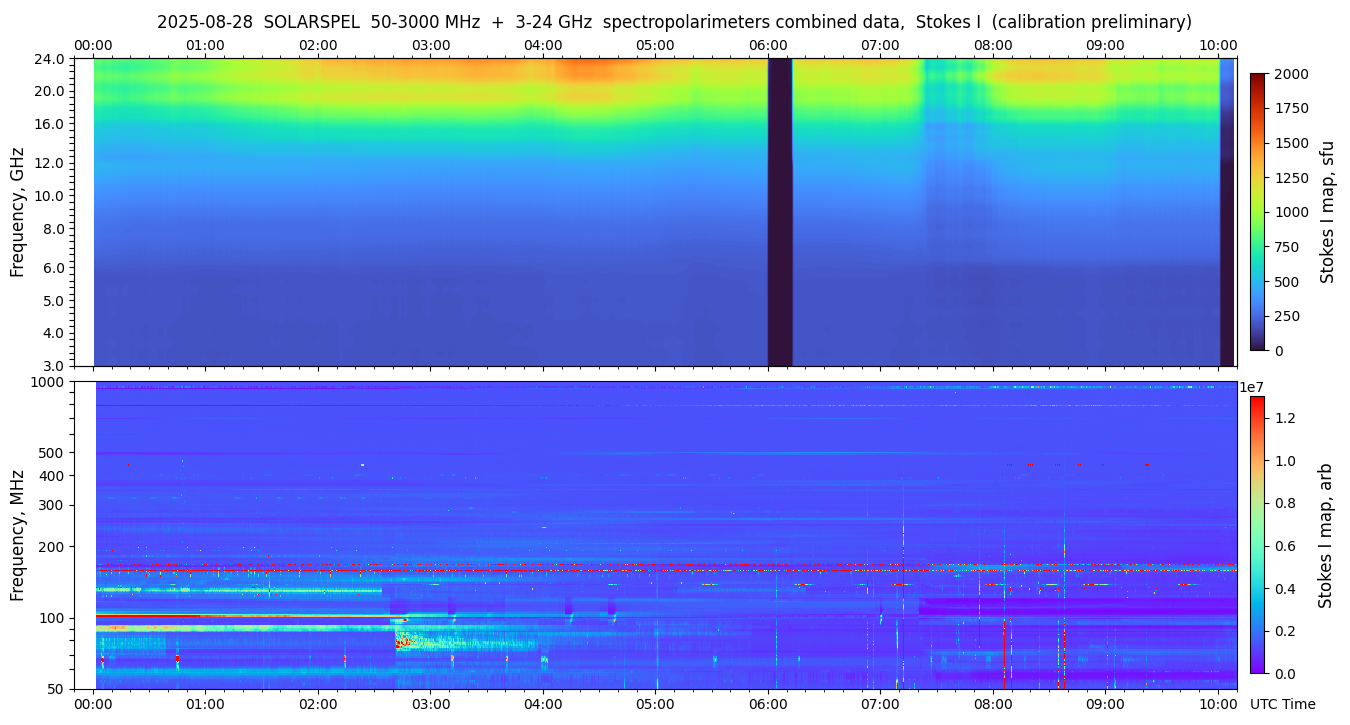
Task: Click the dark data gap after 06:00
Action: pos(779,212)
